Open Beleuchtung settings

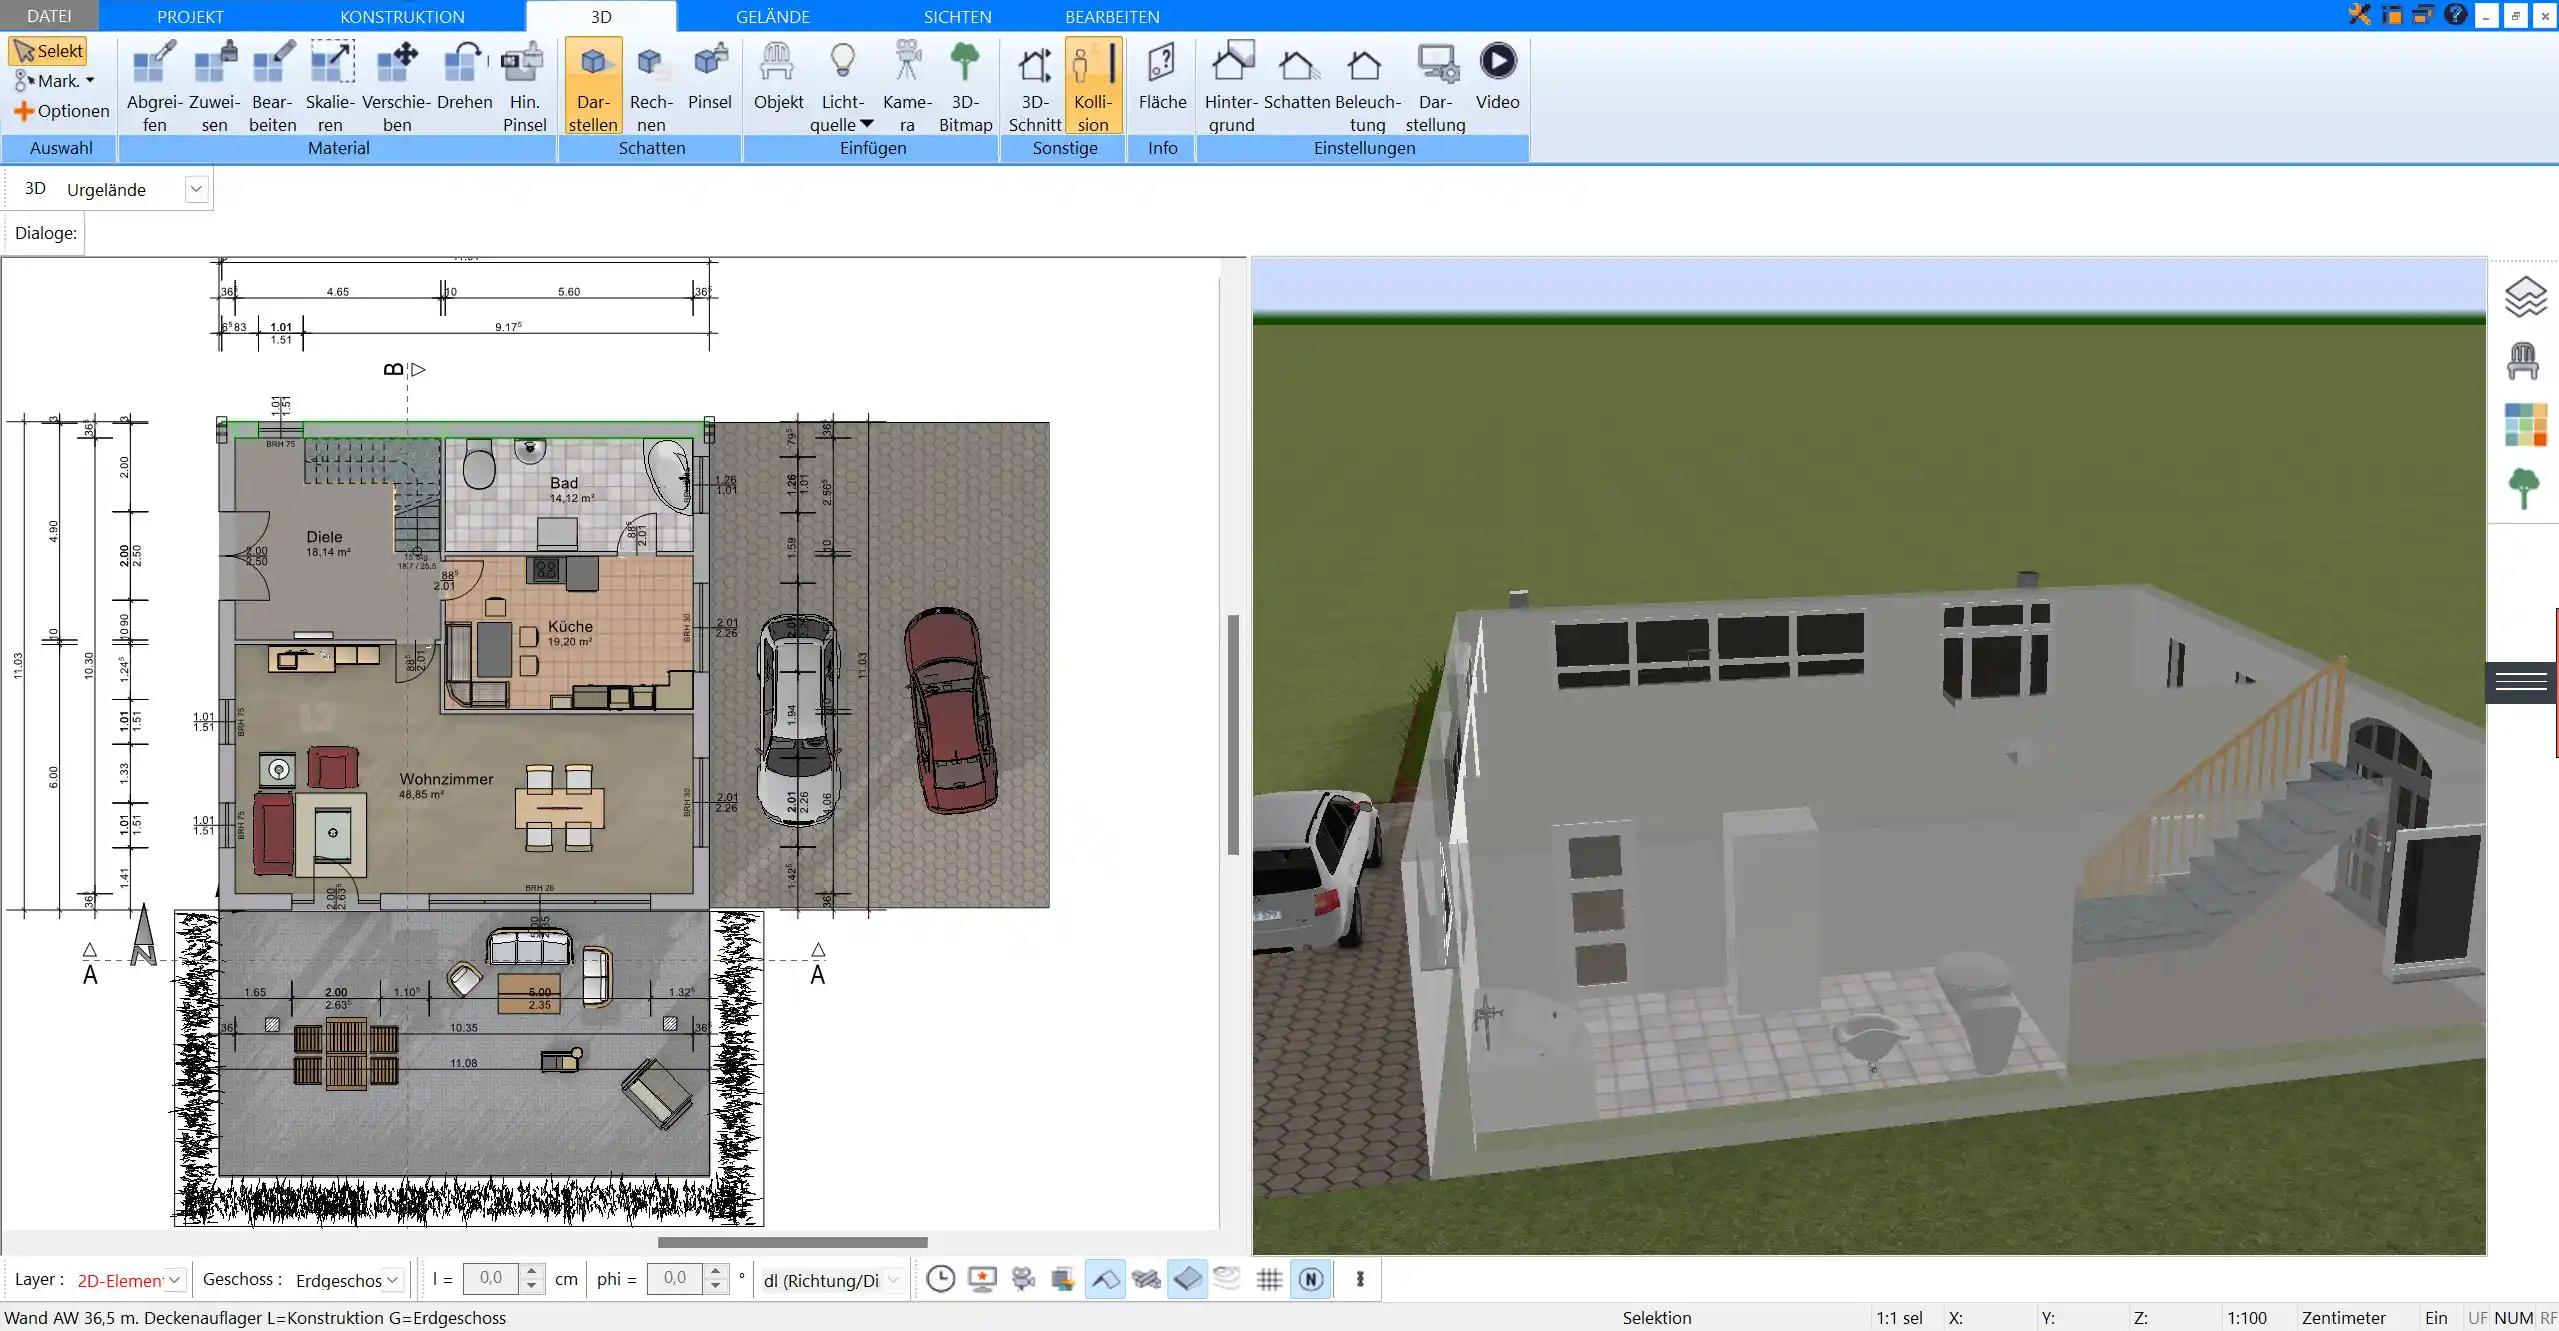click(1367, 86)
